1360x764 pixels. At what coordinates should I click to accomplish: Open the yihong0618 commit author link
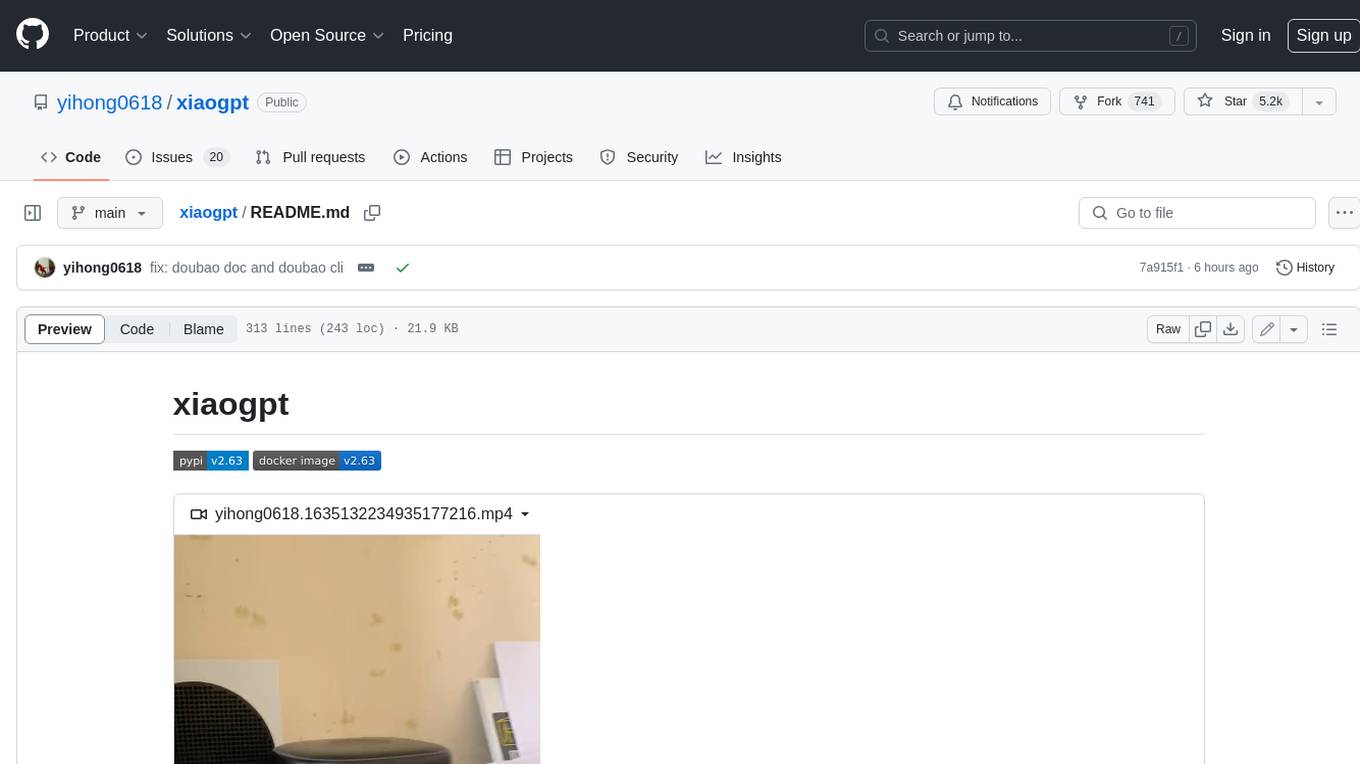pos(102,268)
